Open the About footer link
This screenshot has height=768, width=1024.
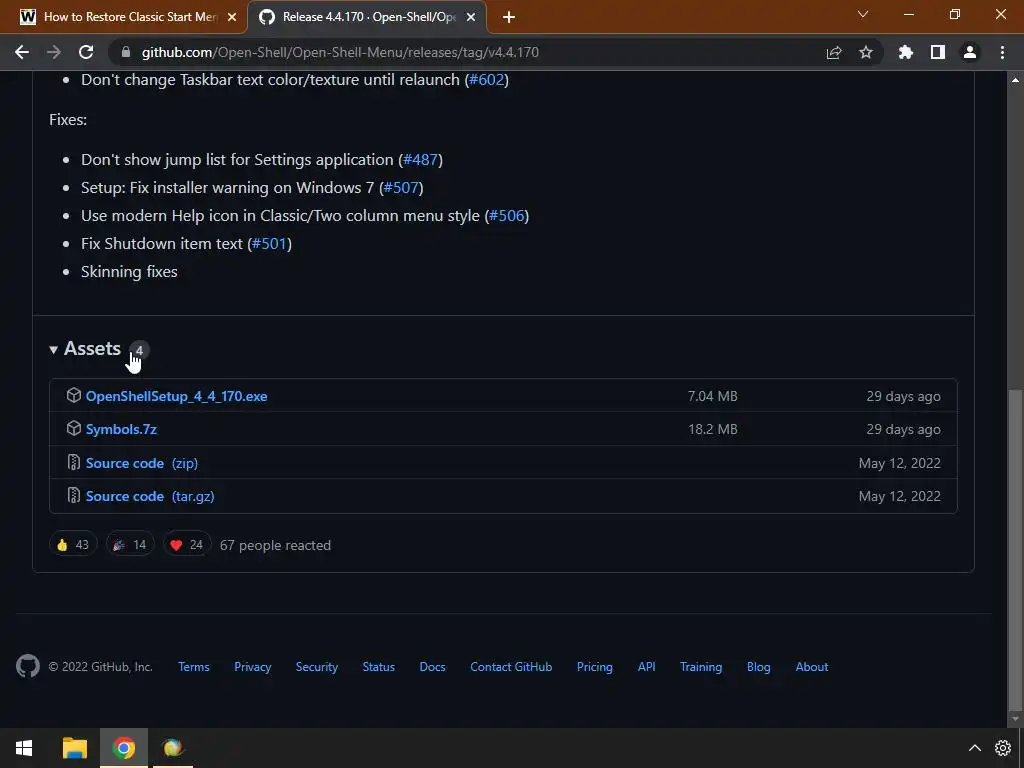click(812, 667)
